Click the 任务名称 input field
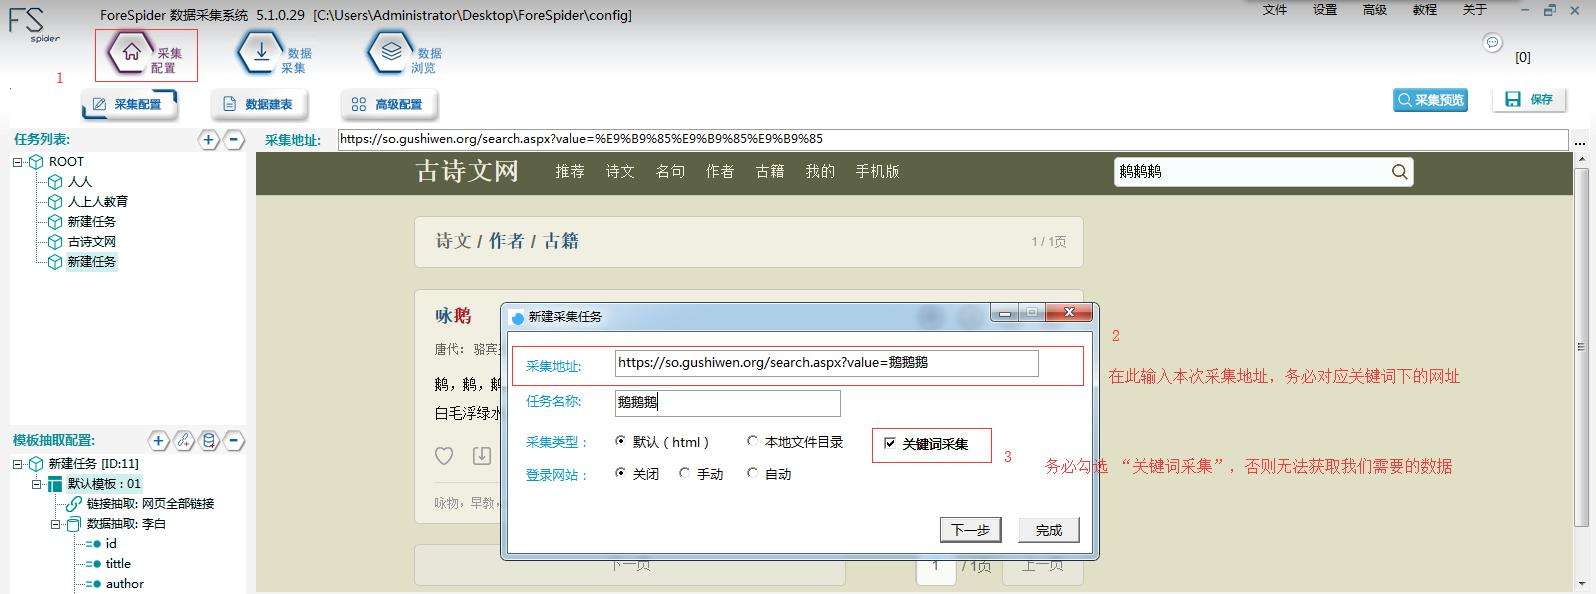 point(728,403)
